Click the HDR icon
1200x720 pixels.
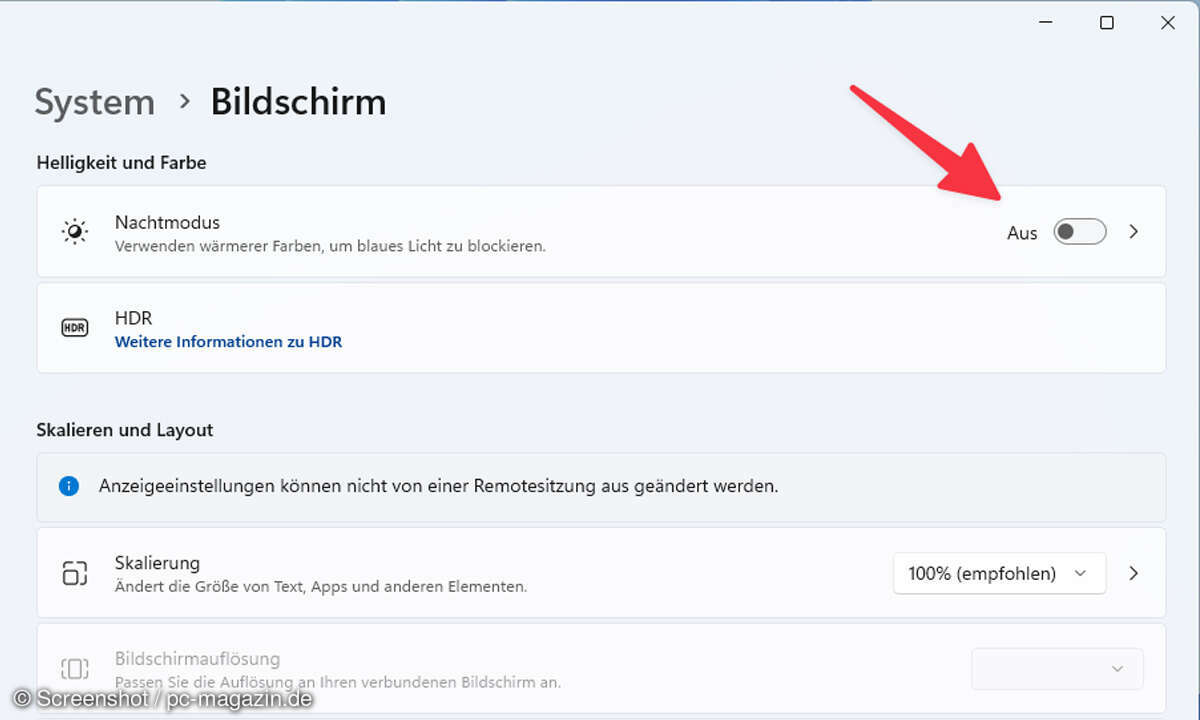point(75,328)
